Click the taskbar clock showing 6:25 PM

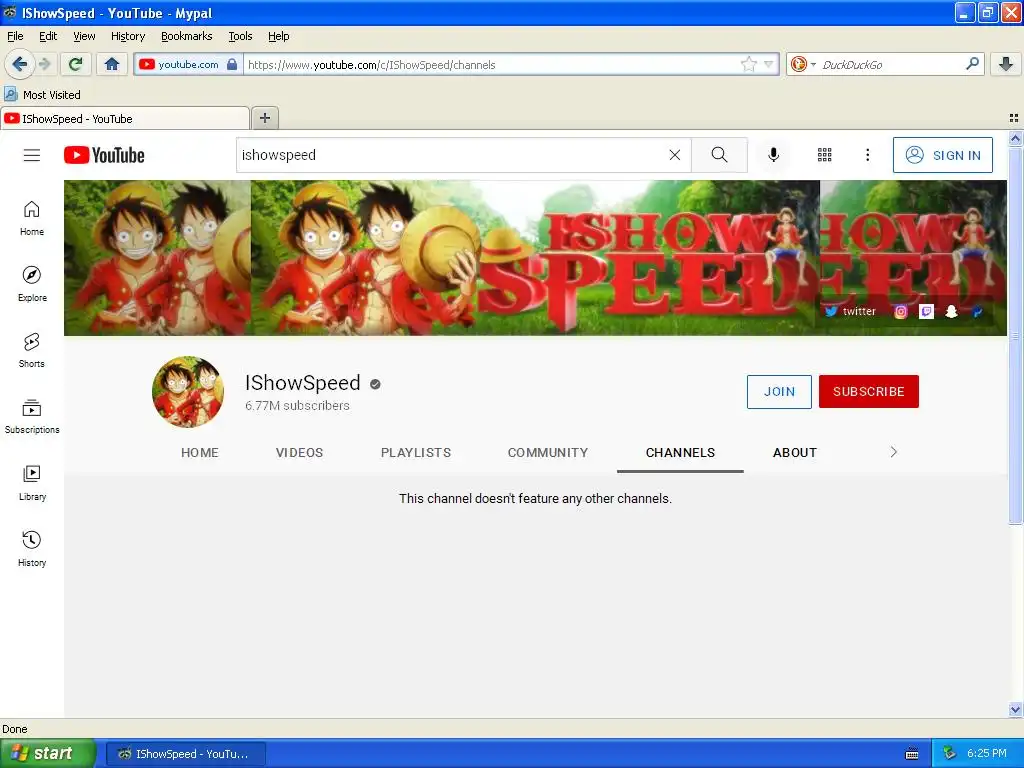[986, 754]
